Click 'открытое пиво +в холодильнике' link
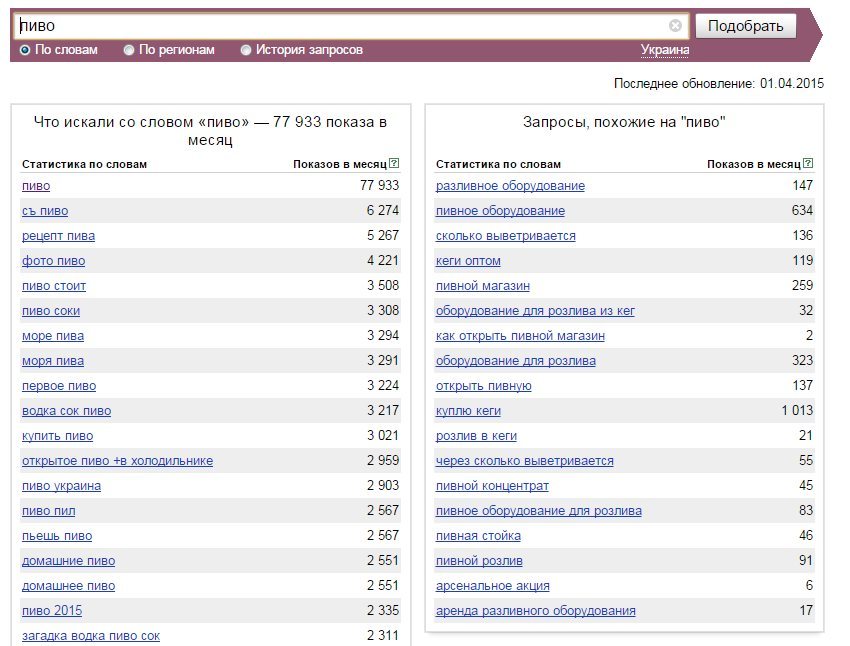850x646 pixels. coord(117,461)
